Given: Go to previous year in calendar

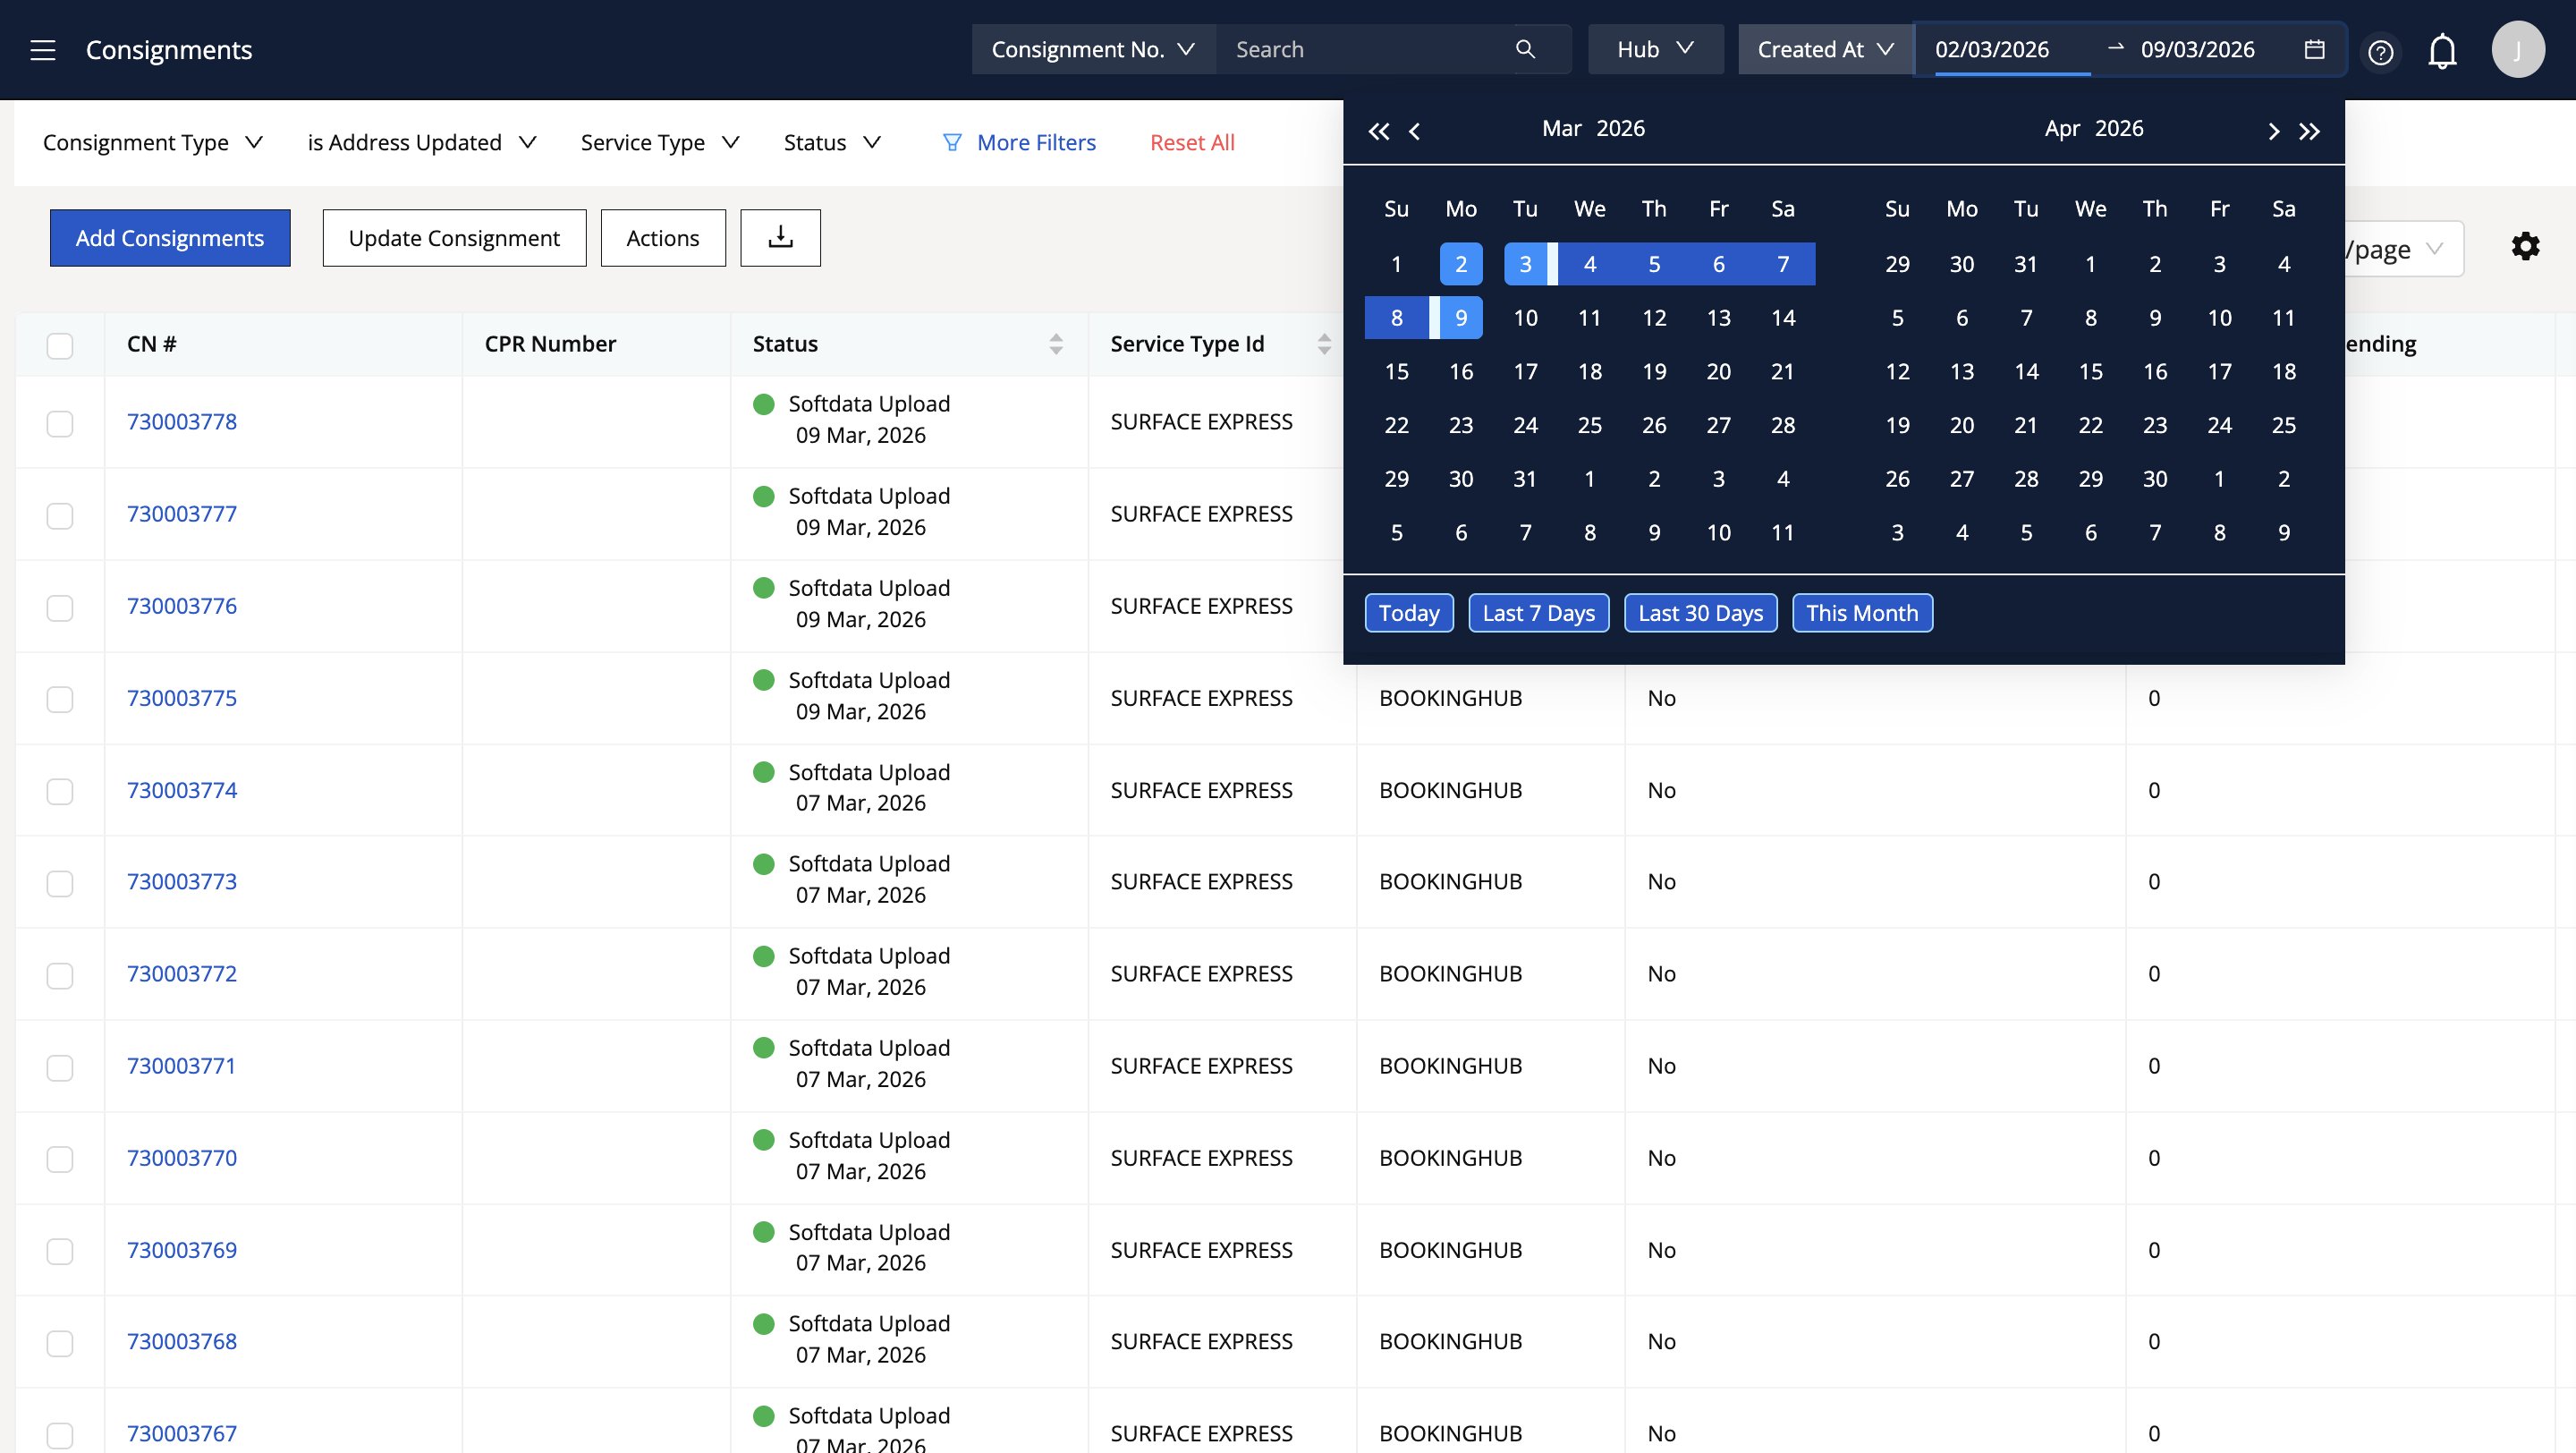Looking at the screenshot, I should pos(1378,131).
